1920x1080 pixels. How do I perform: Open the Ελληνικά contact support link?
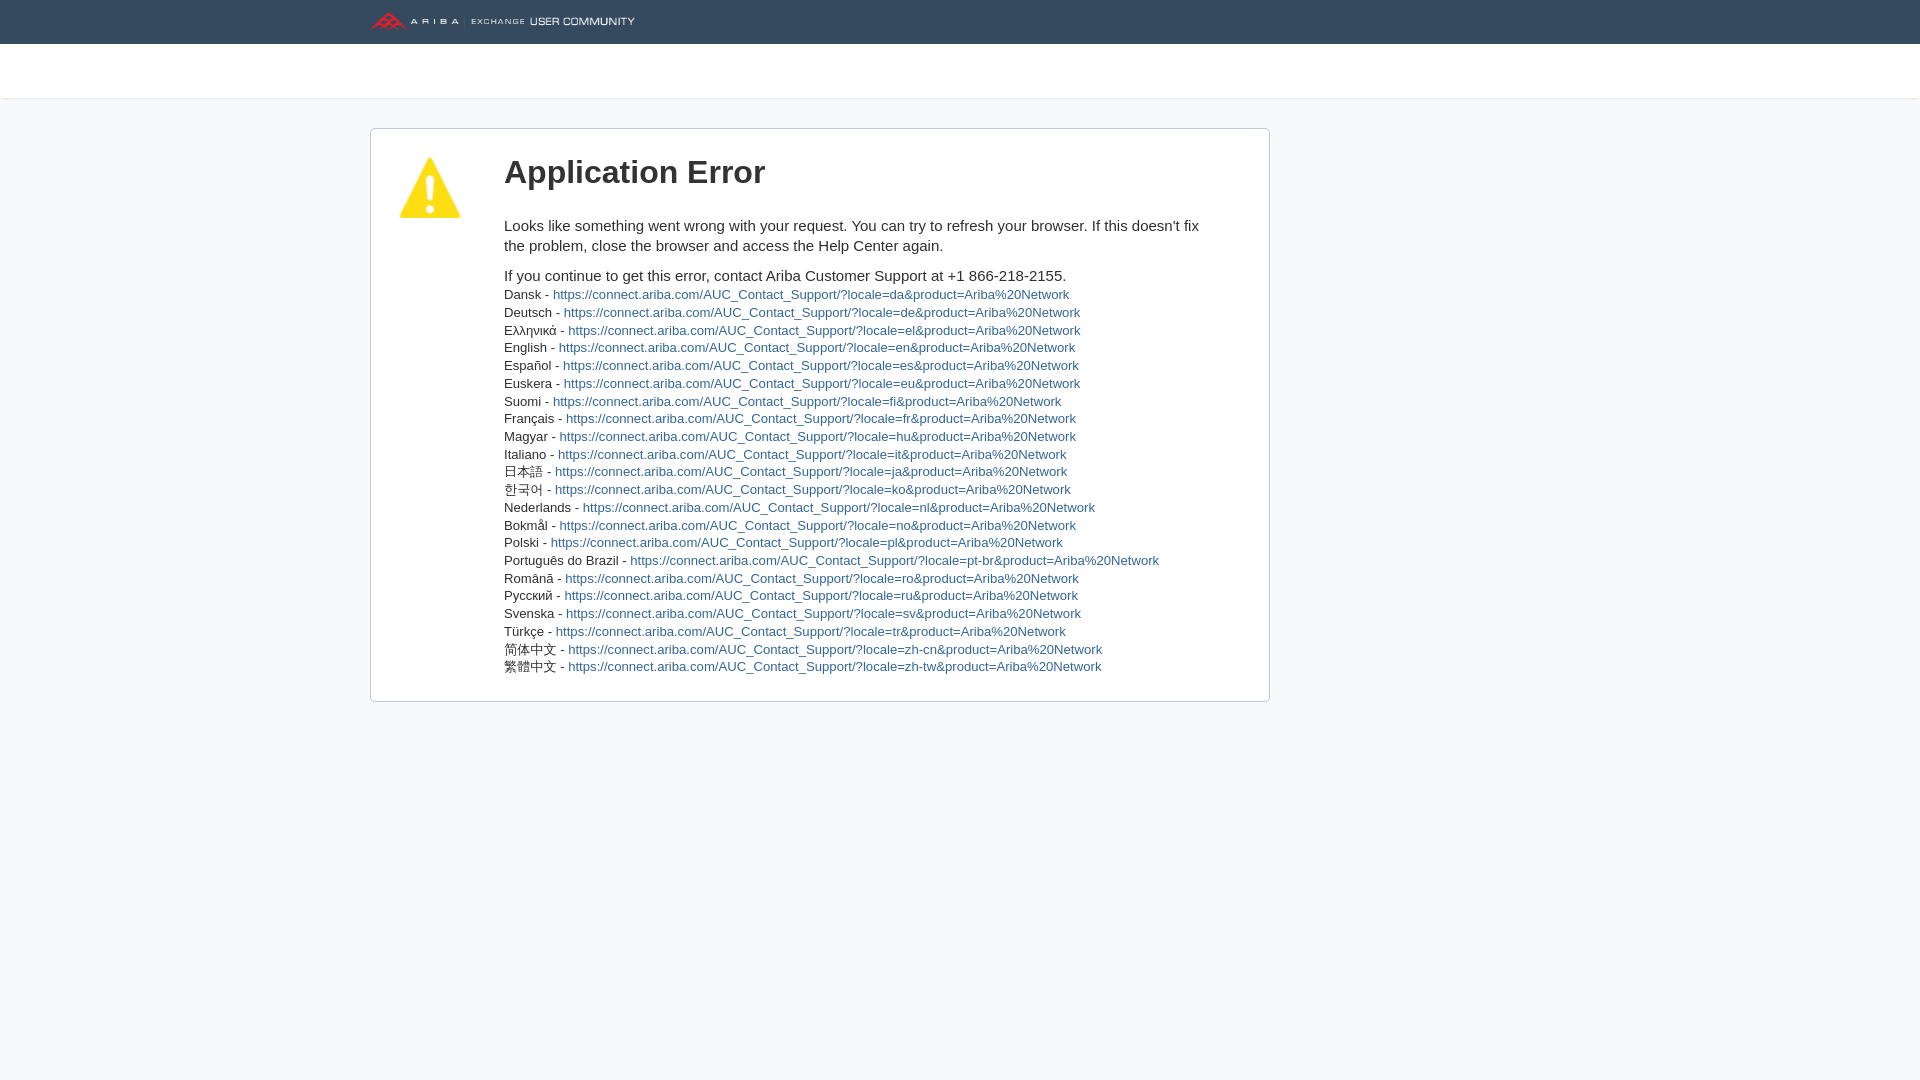click(x=824, y=331)
